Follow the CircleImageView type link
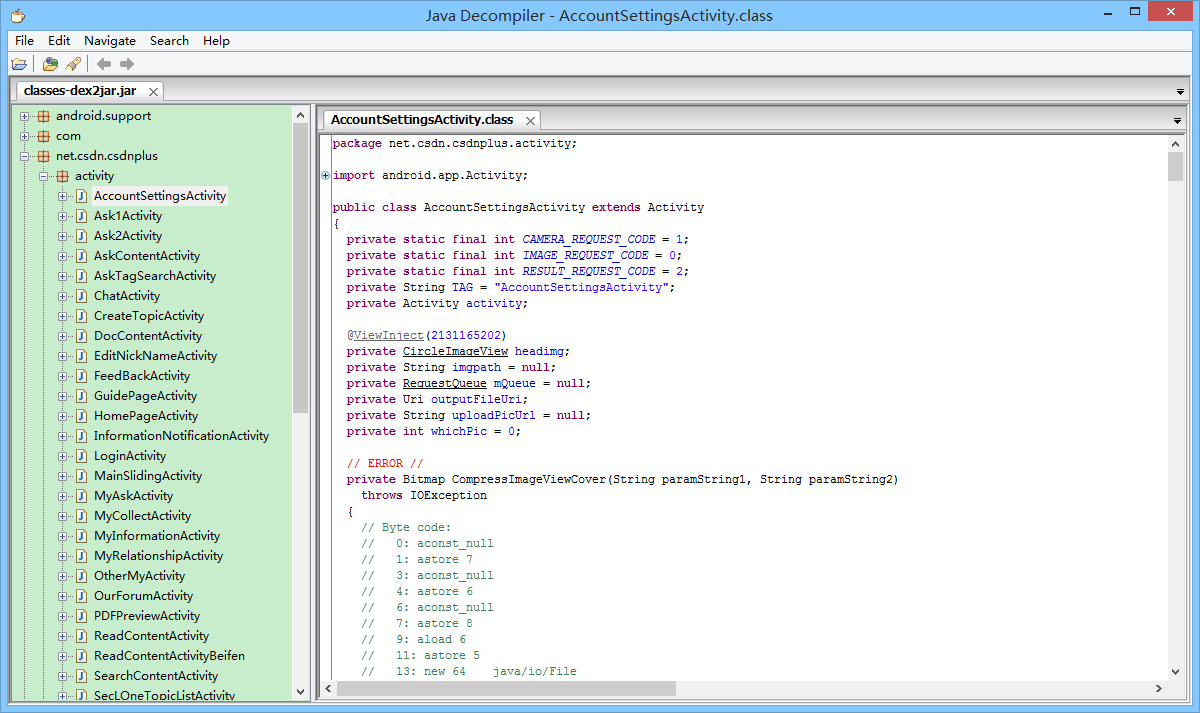 (x=455, y=351)
